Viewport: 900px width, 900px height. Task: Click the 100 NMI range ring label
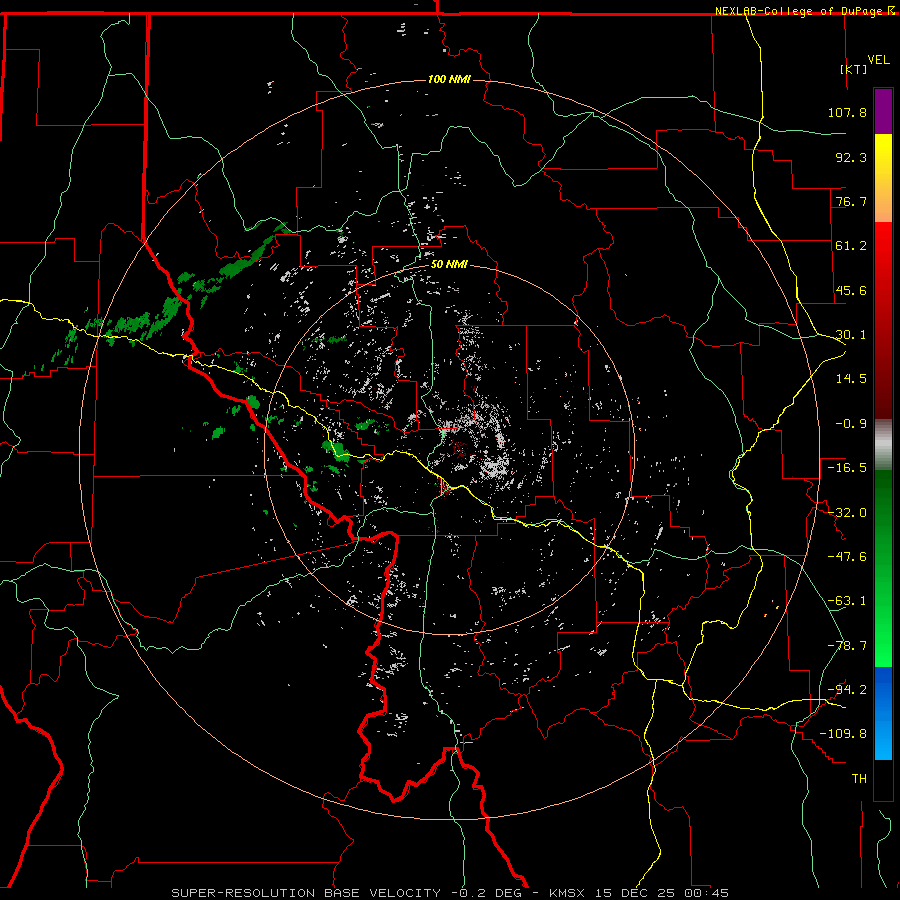tap(449, 79)
